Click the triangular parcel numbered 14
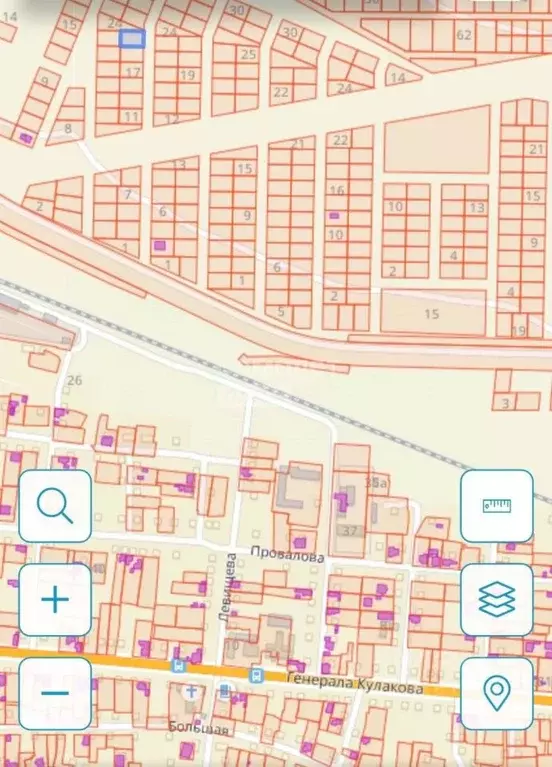Viewport: 552px width, 767px height. [401, 76]
